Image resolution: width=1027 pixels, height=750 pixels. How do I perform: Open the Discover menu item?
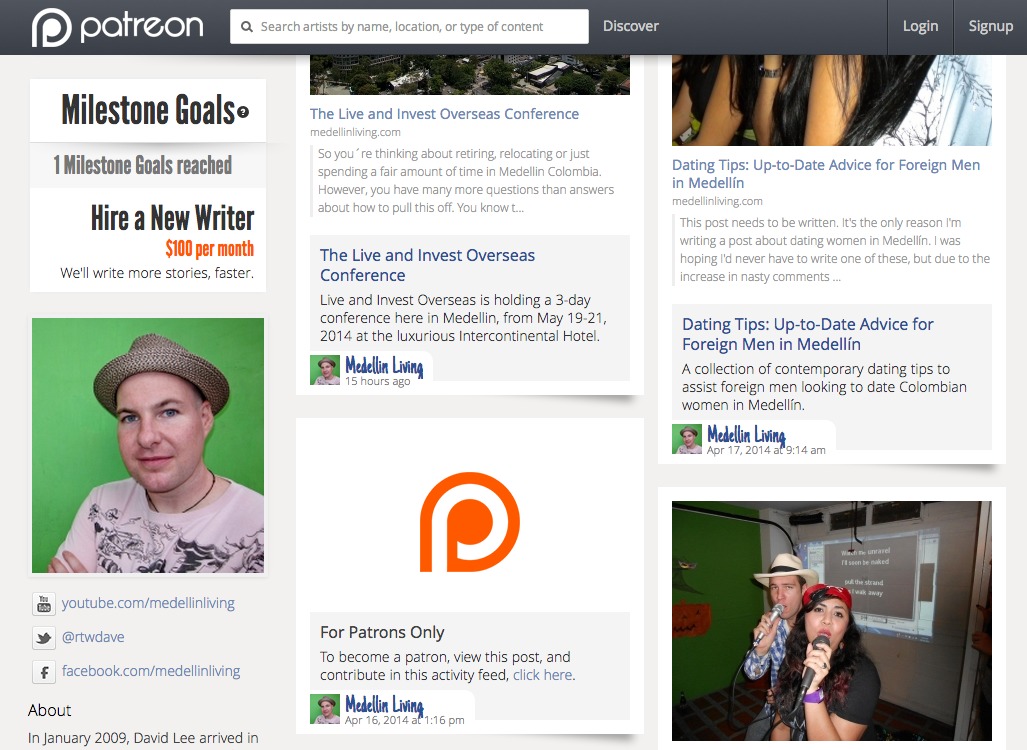(x=631, y=26)
